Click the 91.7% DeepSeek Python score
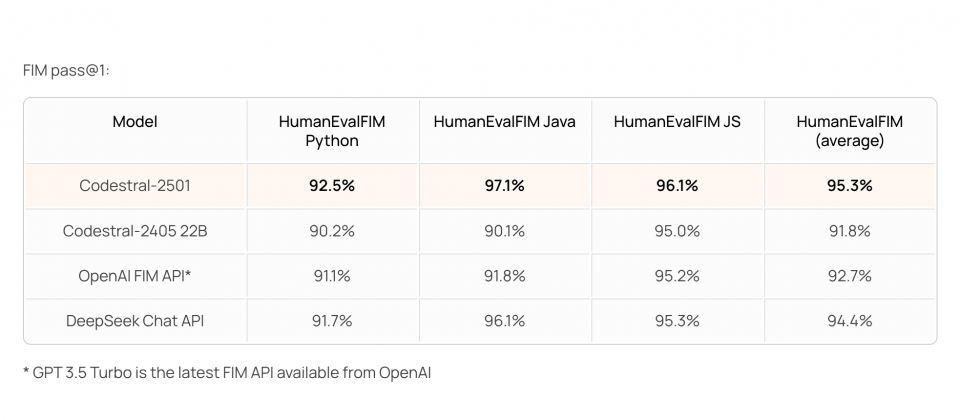 (x=332, y=321)
